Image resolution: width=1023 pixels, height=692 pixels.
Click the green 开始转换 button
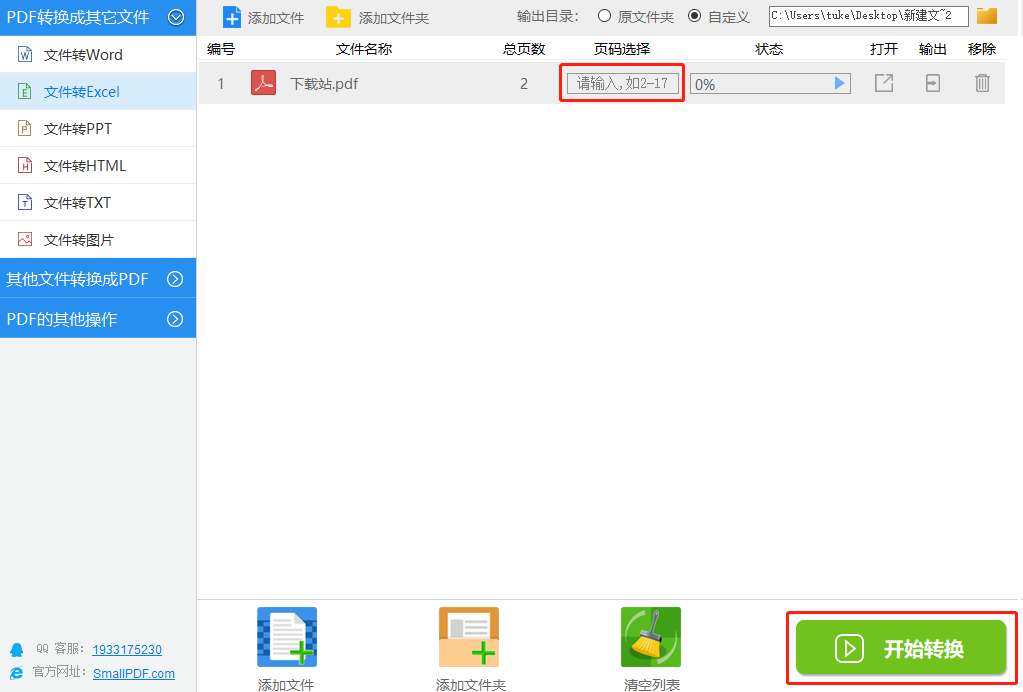point(901,648)
